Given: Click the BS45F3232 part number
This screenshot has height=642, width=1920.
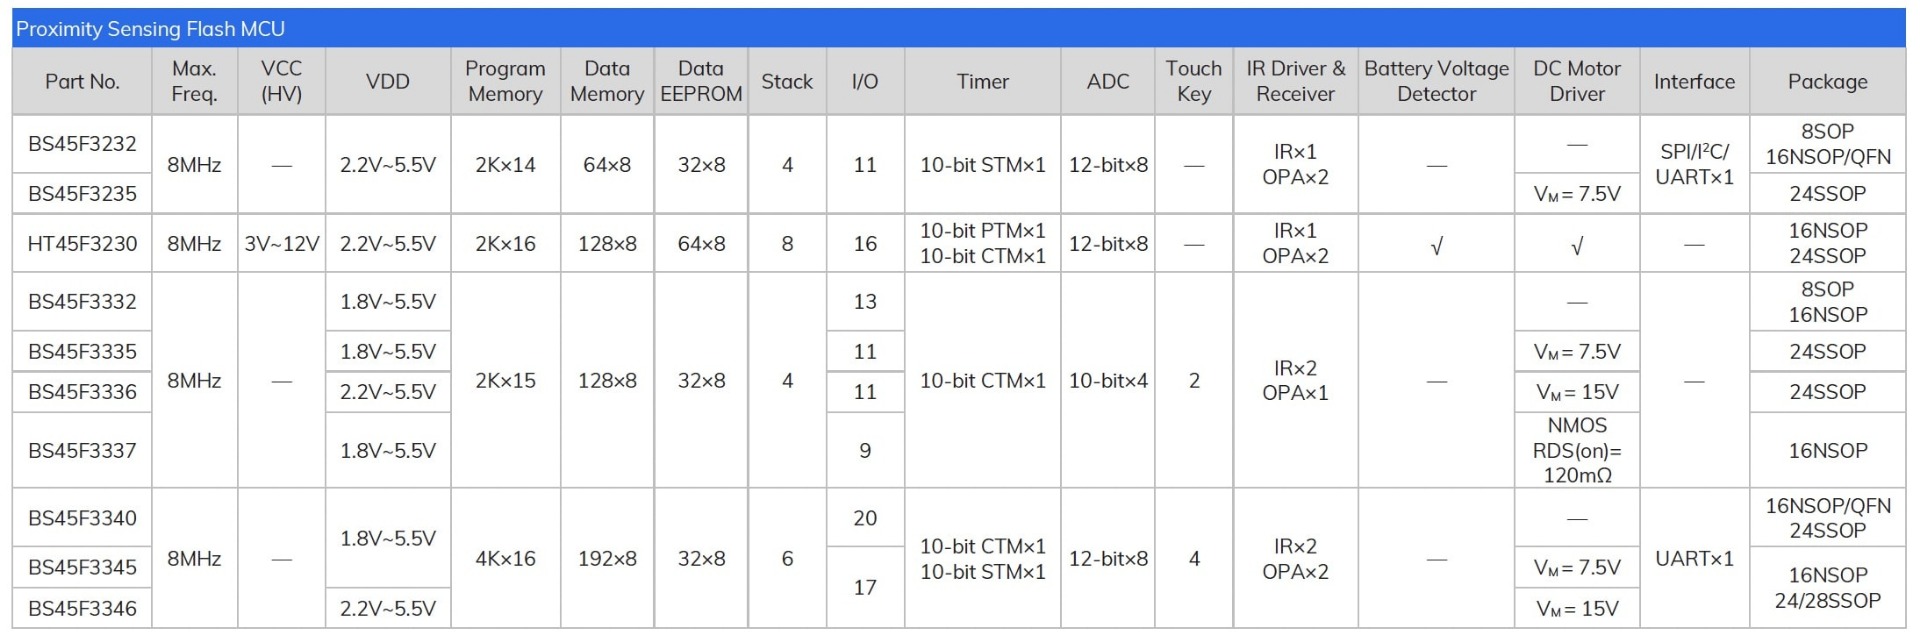Looking at the screenshot, I should point(82,144).
